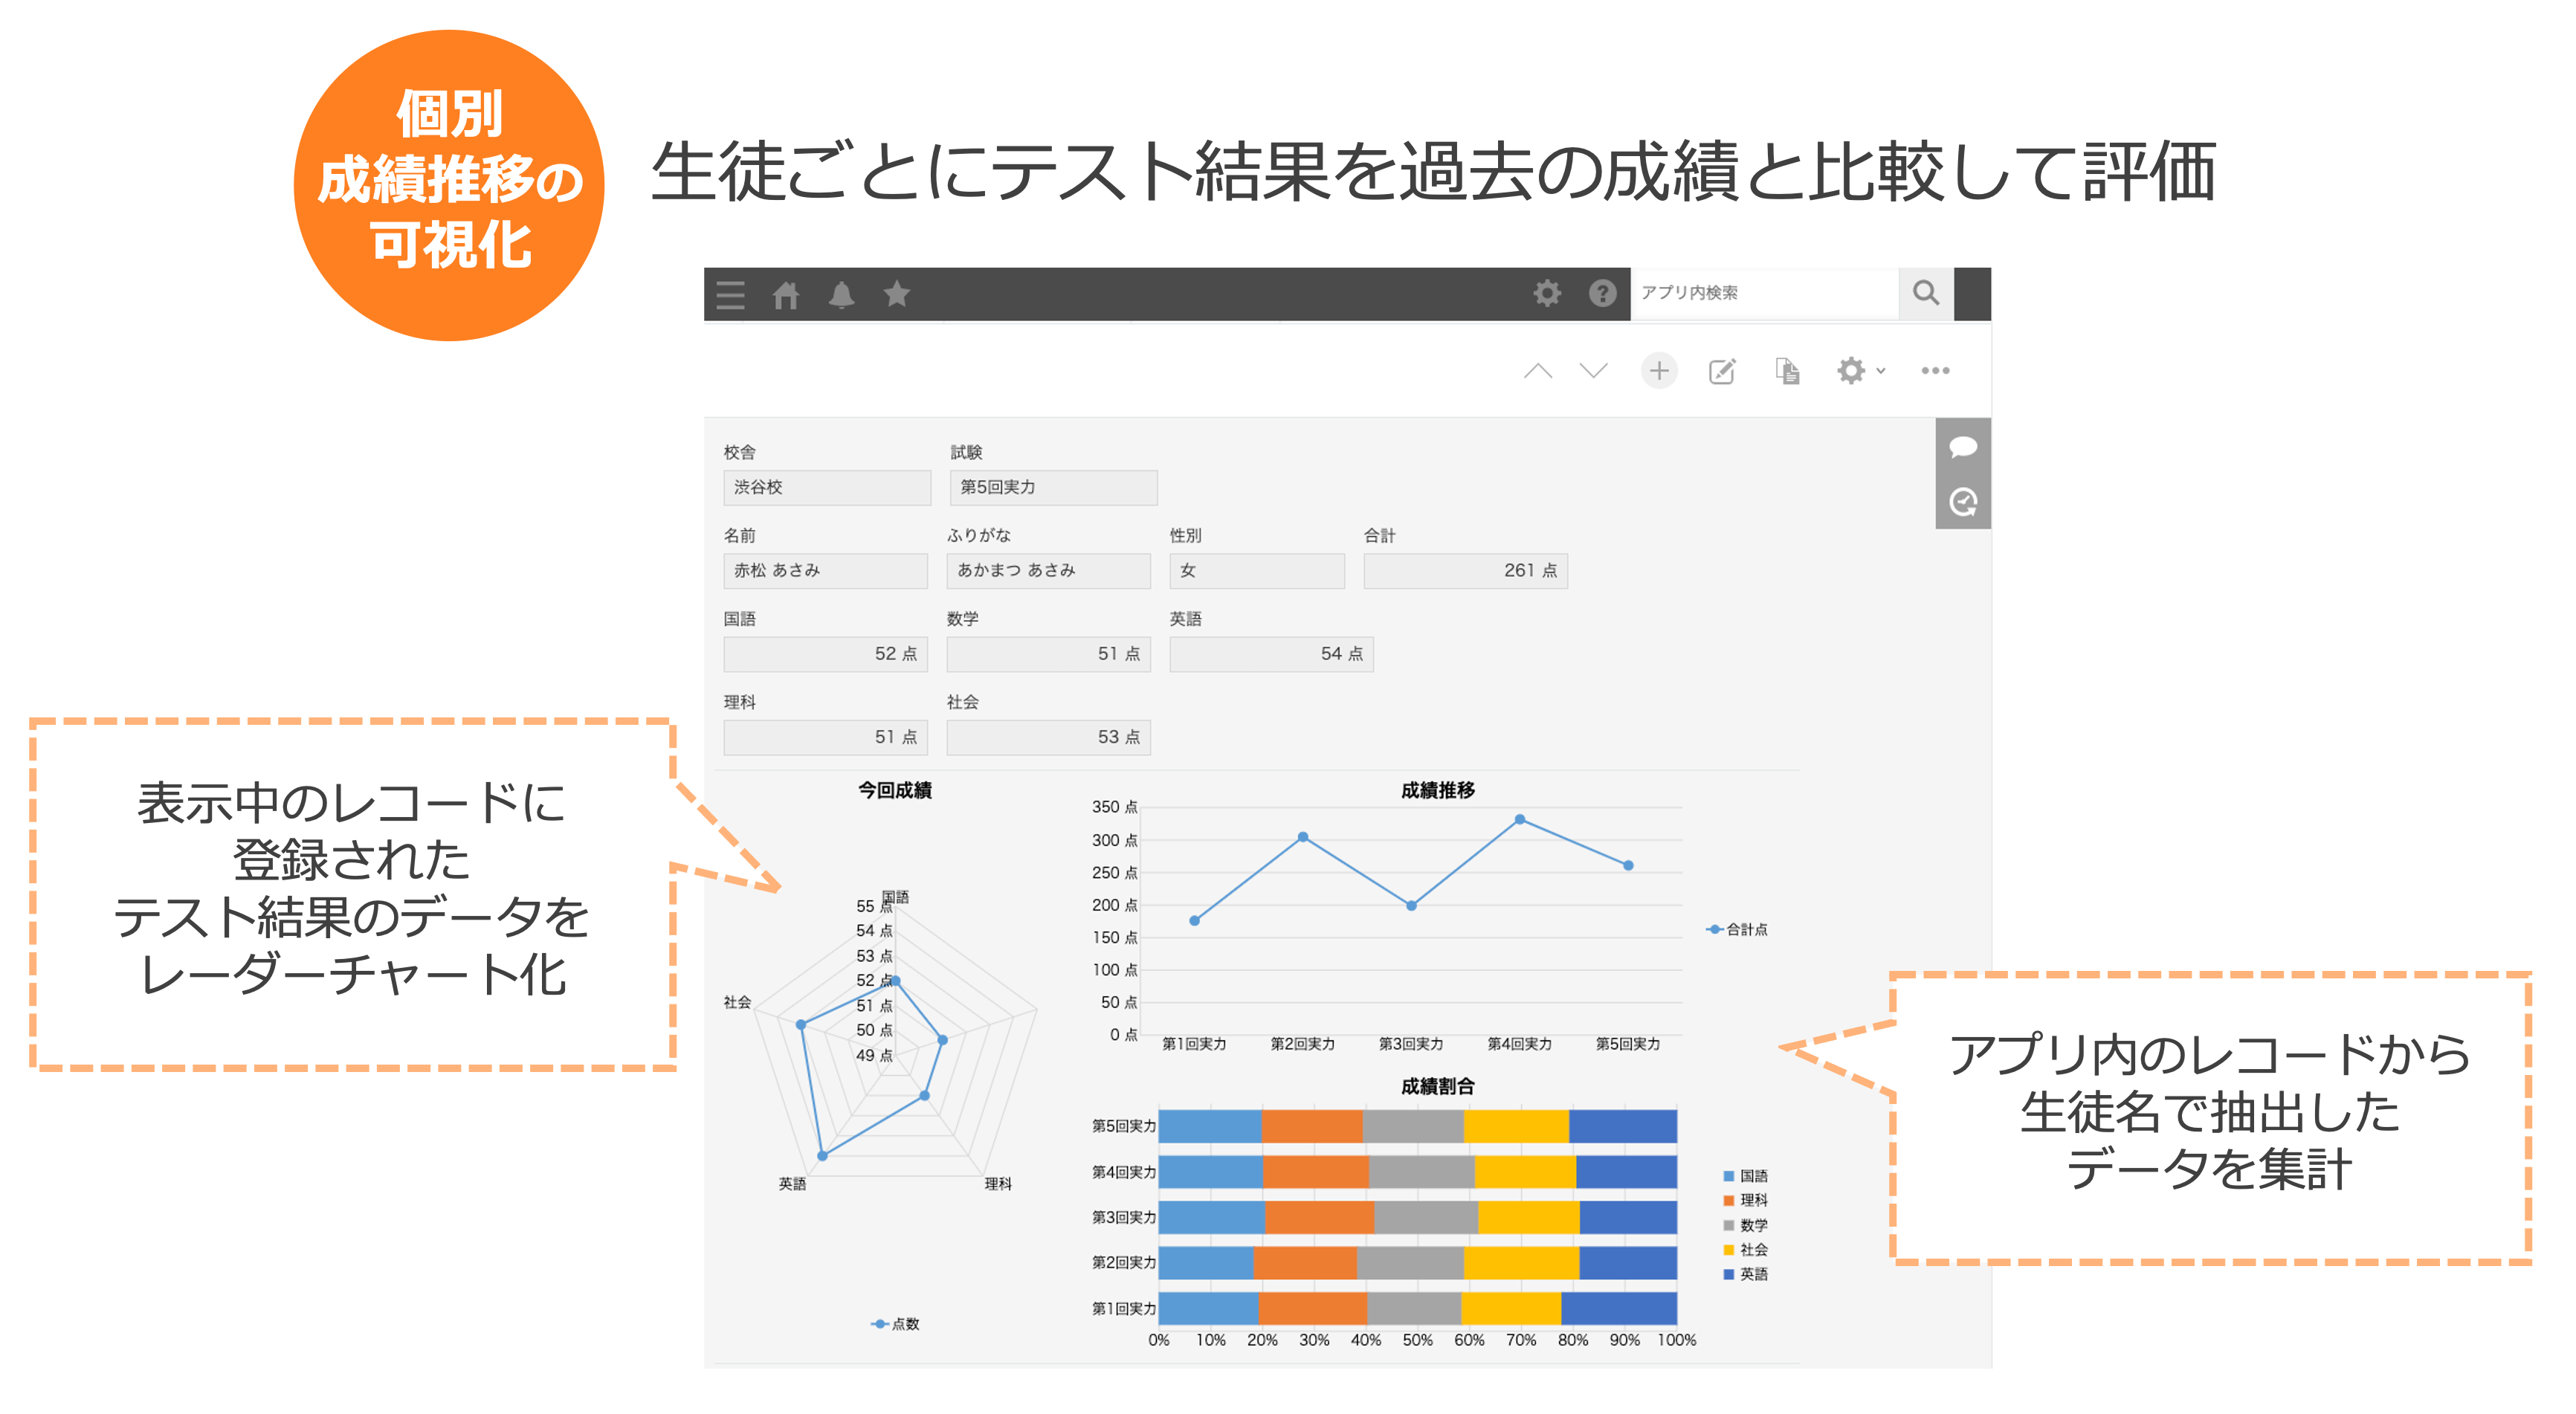Viewport: 2576px width, 1414px height.
Task: Click the search magnifier button
Action: point(1925,293)
